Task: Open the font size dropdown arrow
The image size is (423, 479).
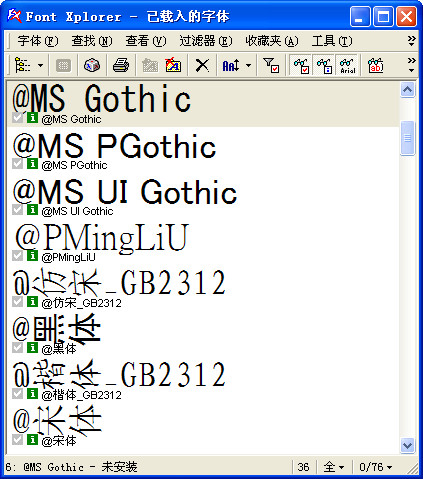Action: pos(248,65)
